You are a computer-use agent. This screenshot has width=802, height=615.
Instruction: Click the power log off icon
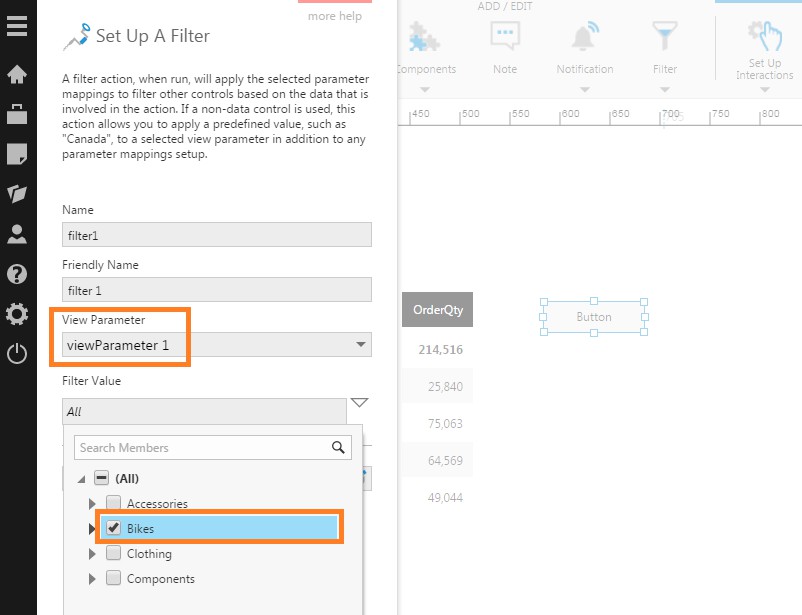(17, 353)
